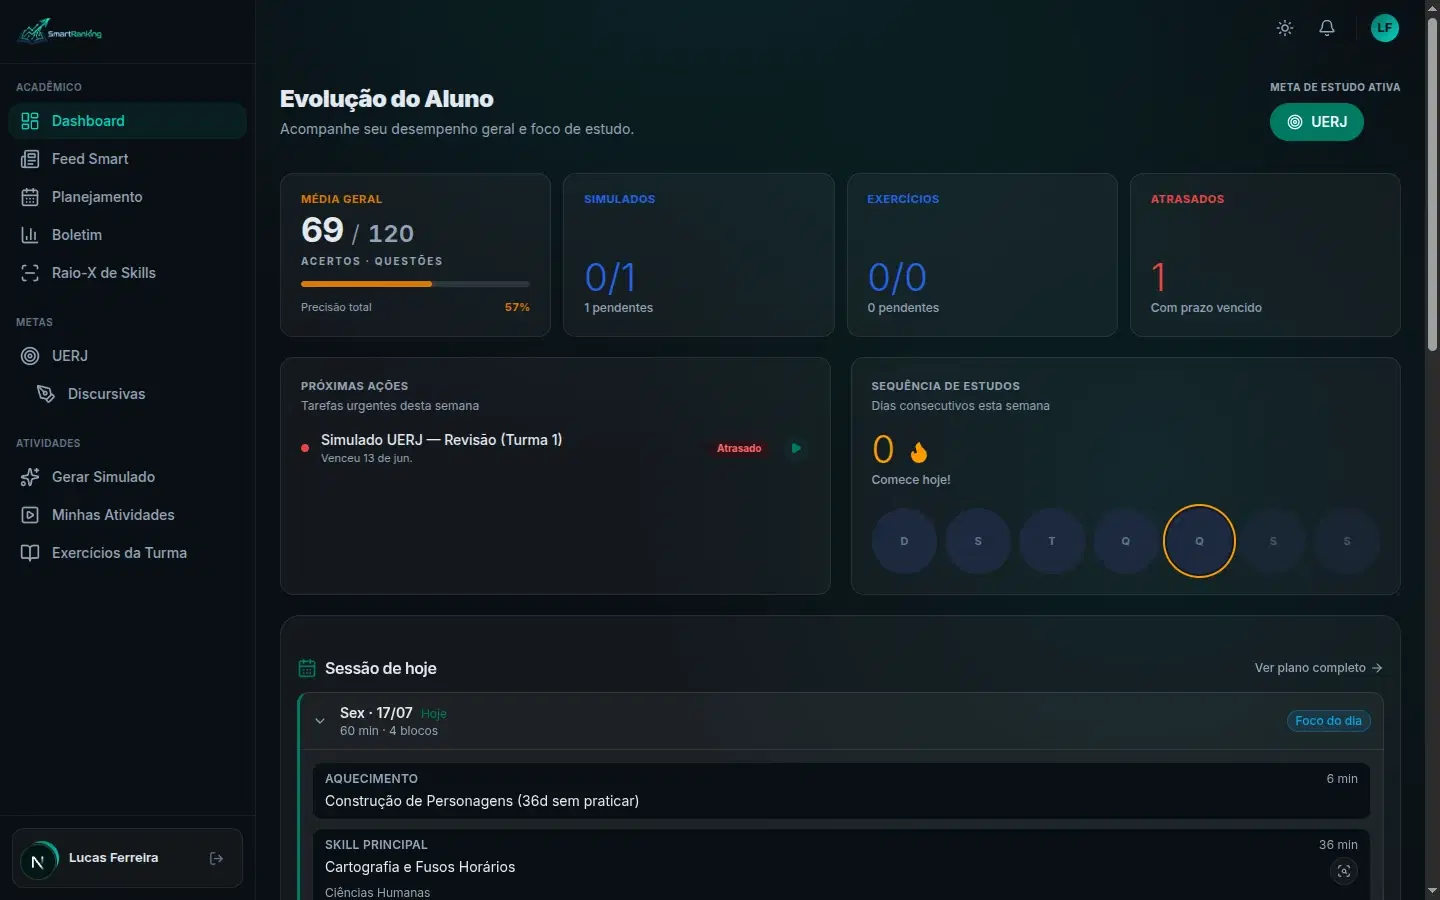Click the Discursivas pen icon
Screen dimensions: 1440x900
click(x=46, y=394)
